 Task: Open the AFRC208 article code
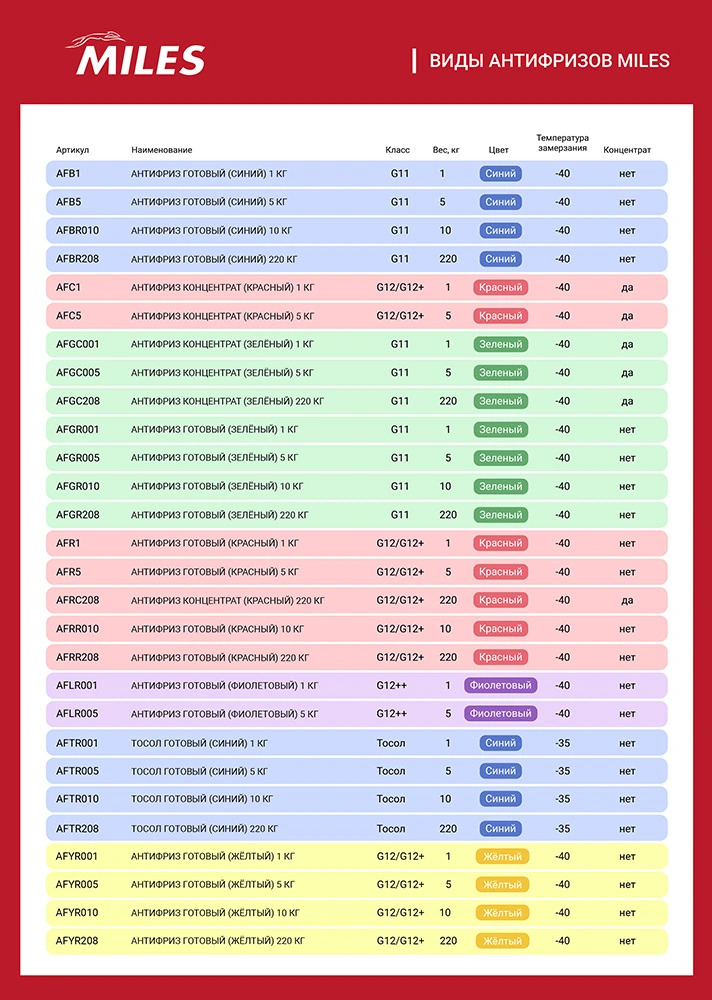(x=77, y=600)
